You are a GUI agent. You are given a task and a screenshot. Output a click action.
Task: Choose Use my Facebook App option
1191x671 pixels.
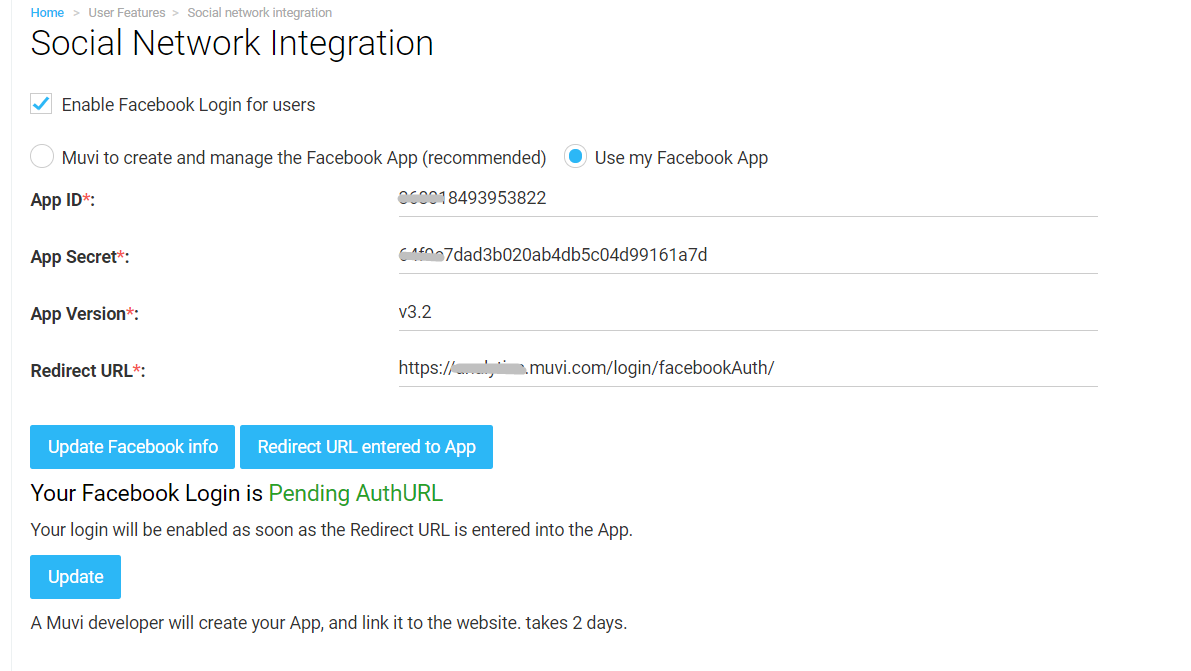click(575, 157)
